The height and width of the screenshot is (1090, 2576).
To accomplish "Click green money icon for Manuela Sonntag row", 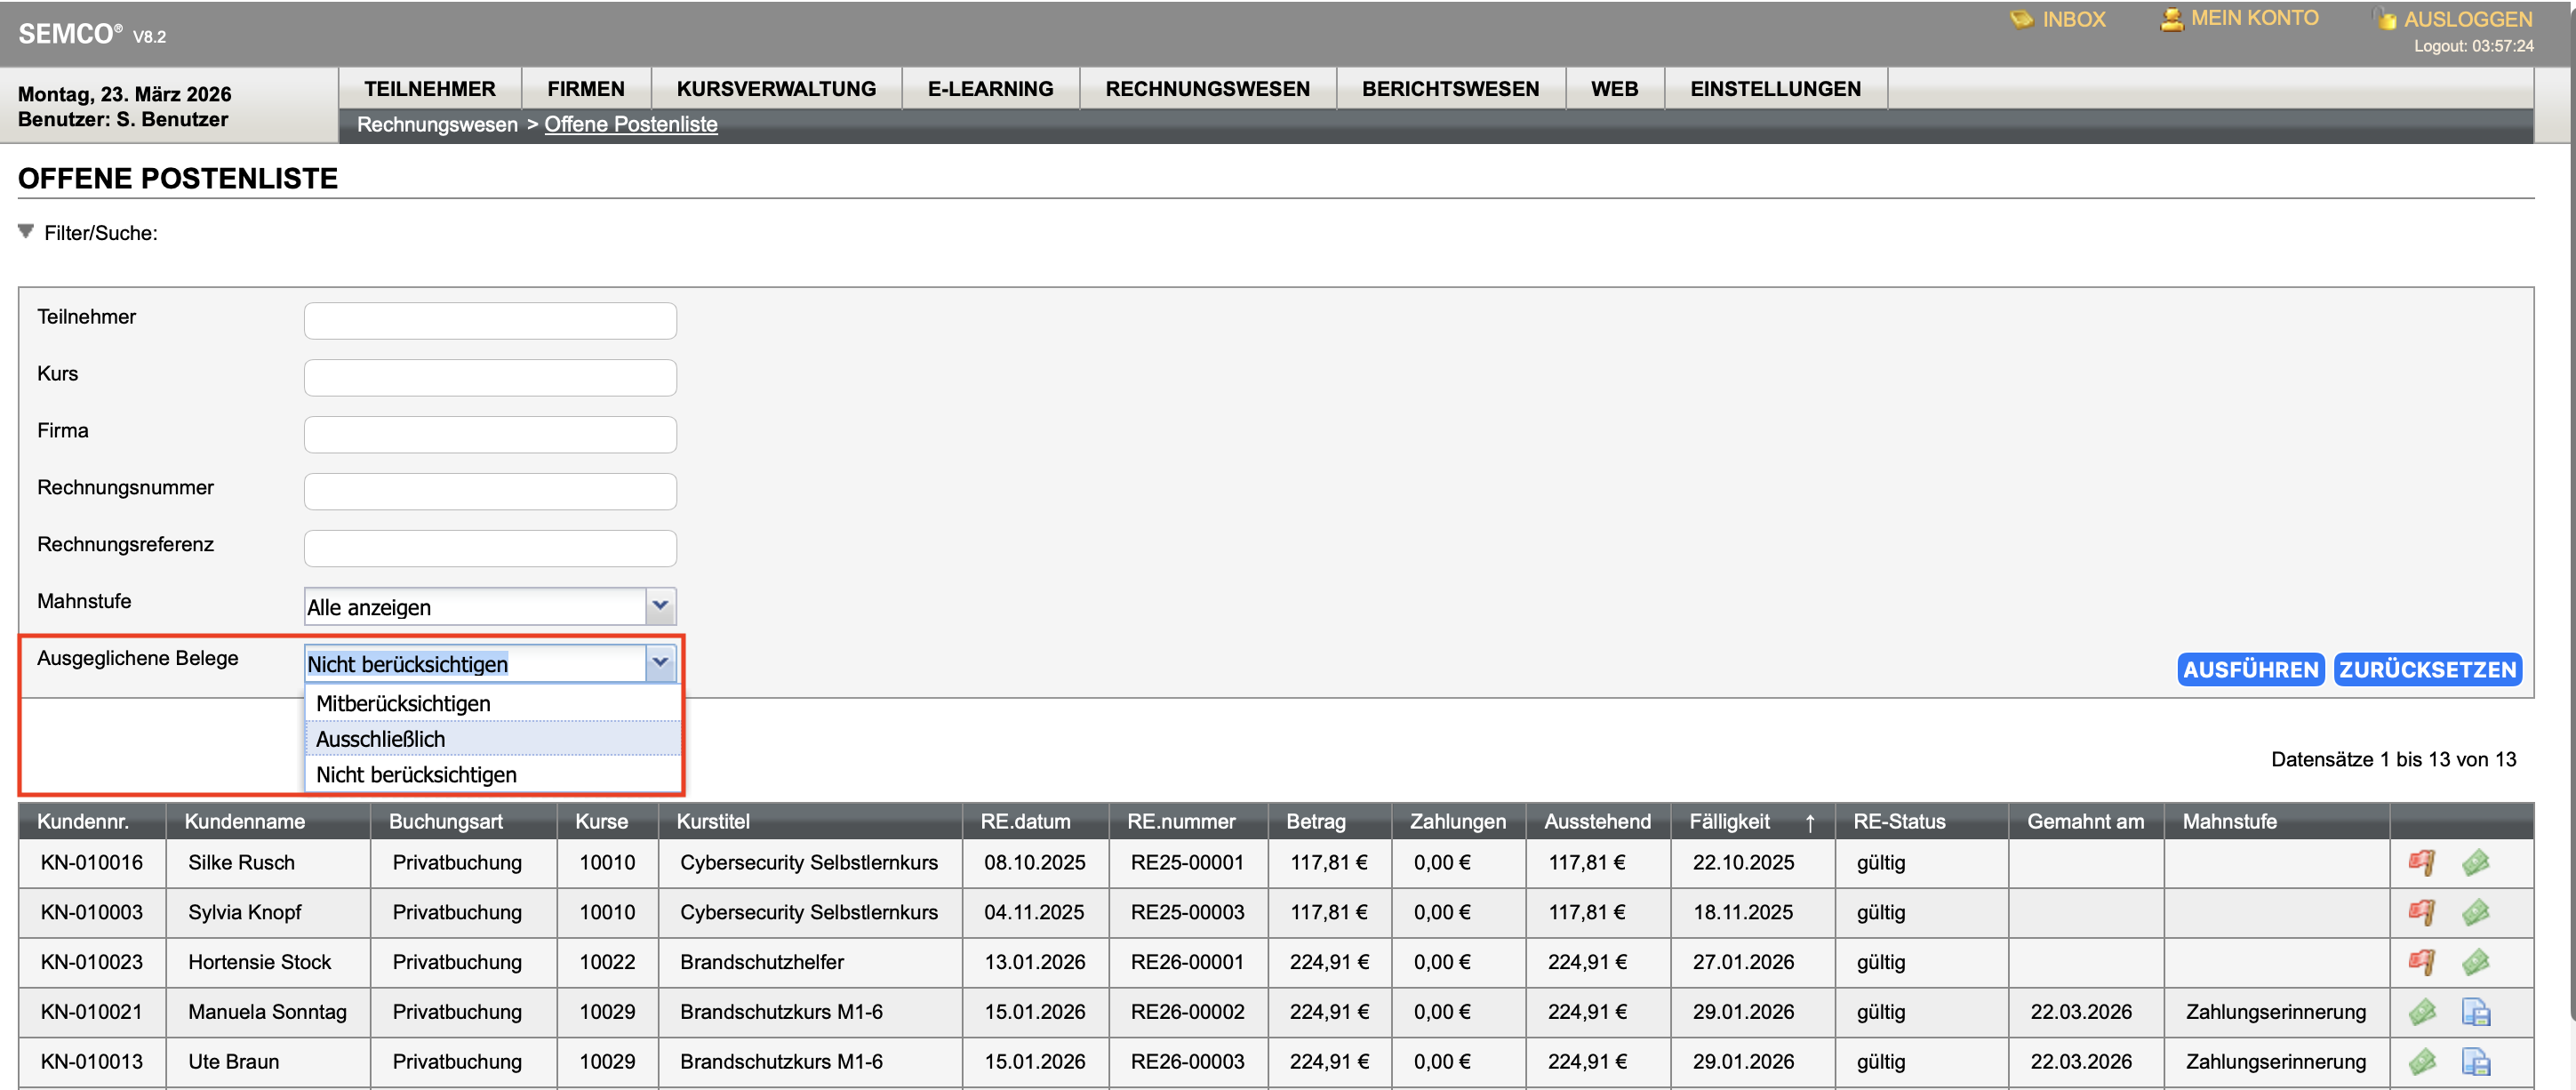I will 2421,1012.
